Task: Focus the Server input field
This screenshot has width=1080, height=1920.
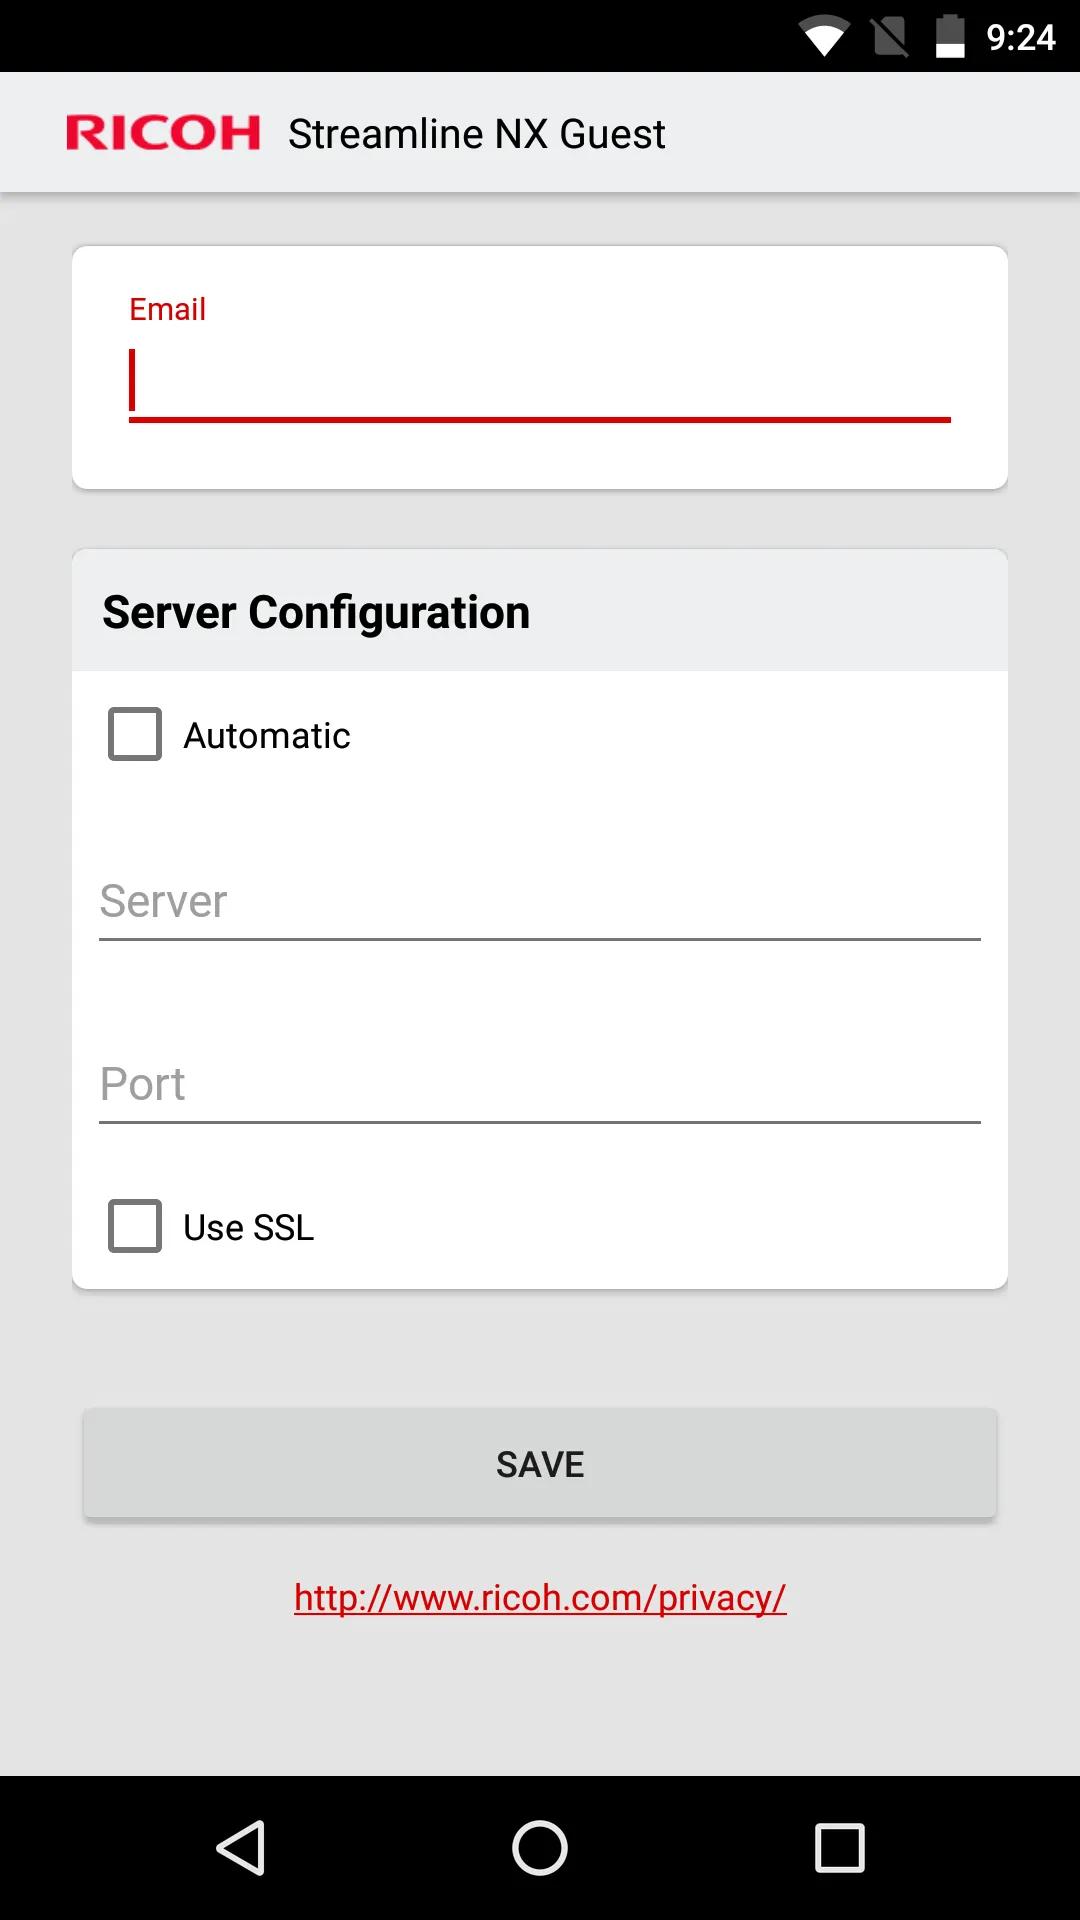Action: 540,902
